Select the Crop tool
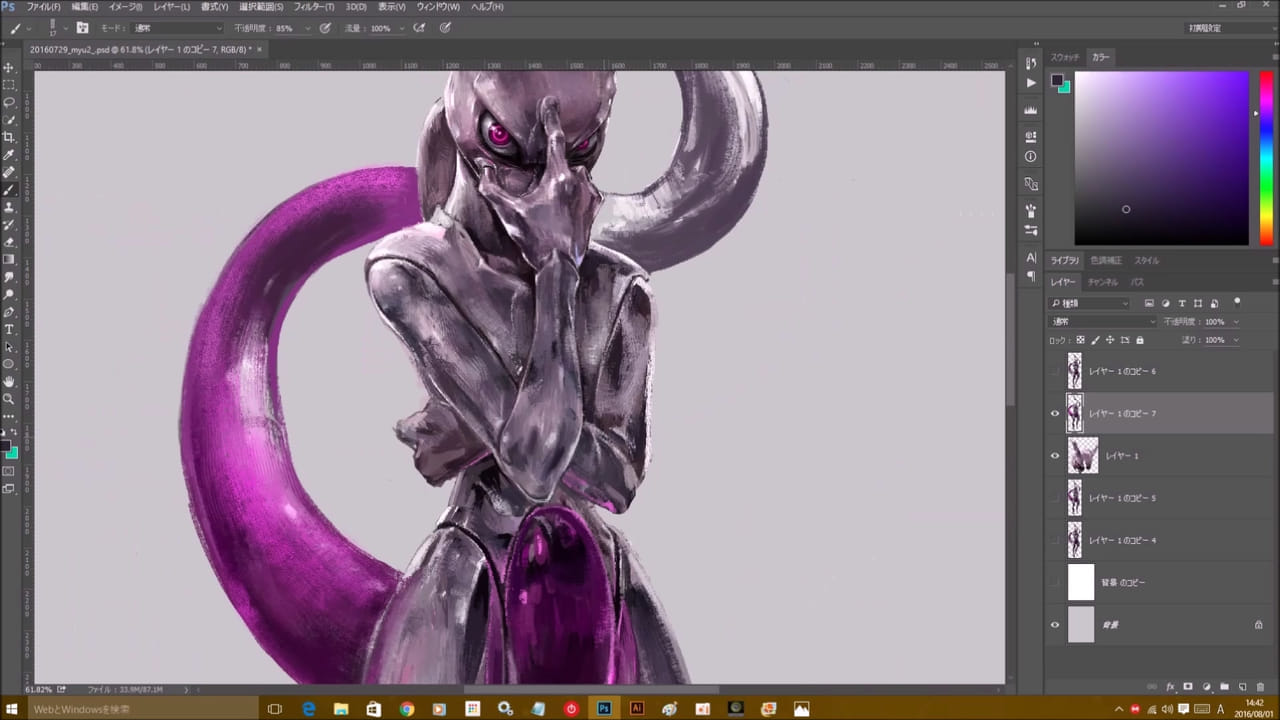 click(x=9, y=137)
